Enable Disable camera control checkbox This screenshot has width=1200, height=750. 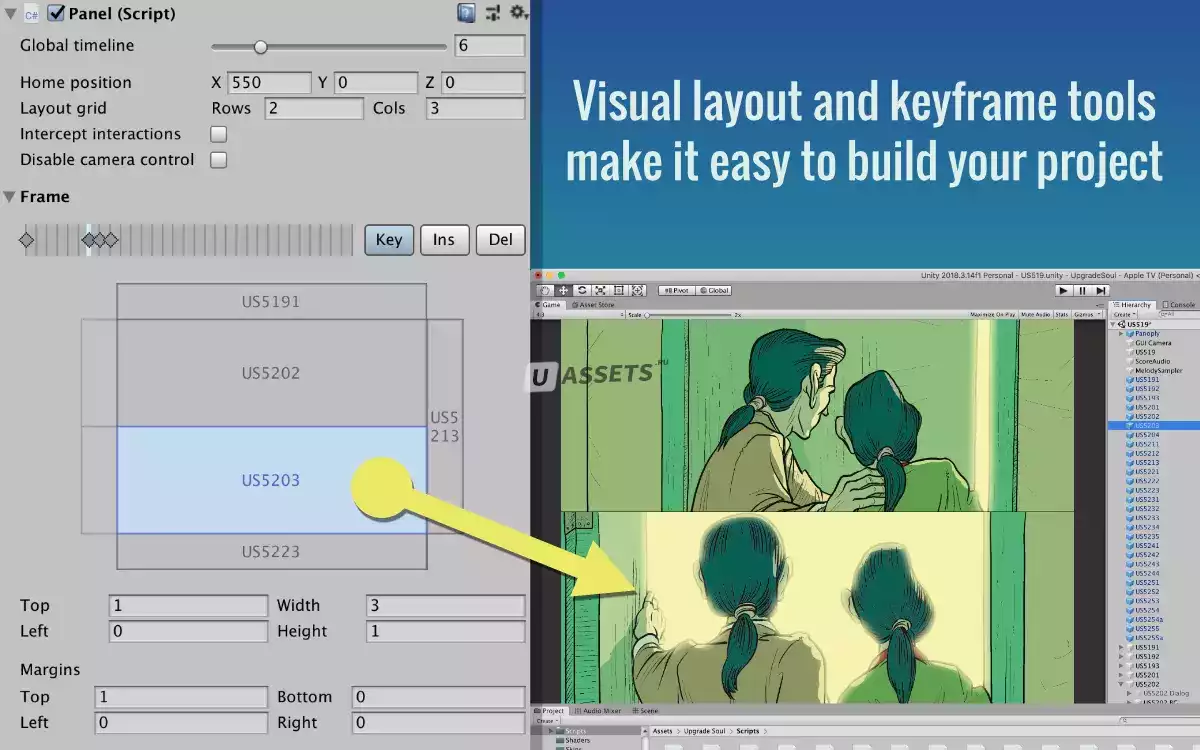coord(218,160)
